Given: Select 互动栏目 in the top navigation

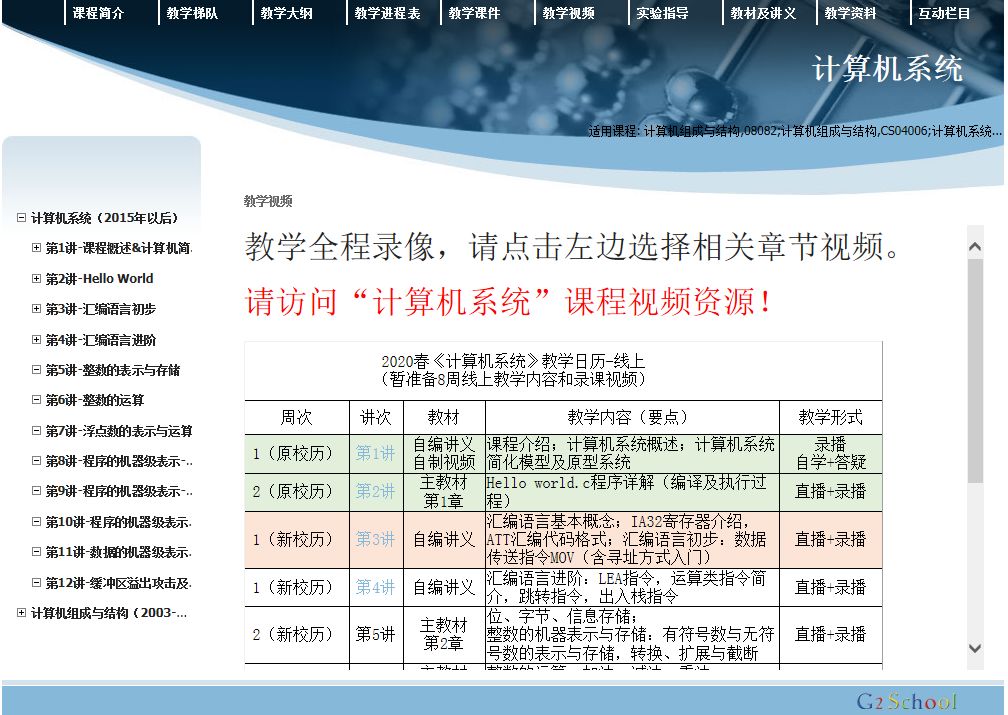Looking at the screenshot, I should click(x=944, y=13).
